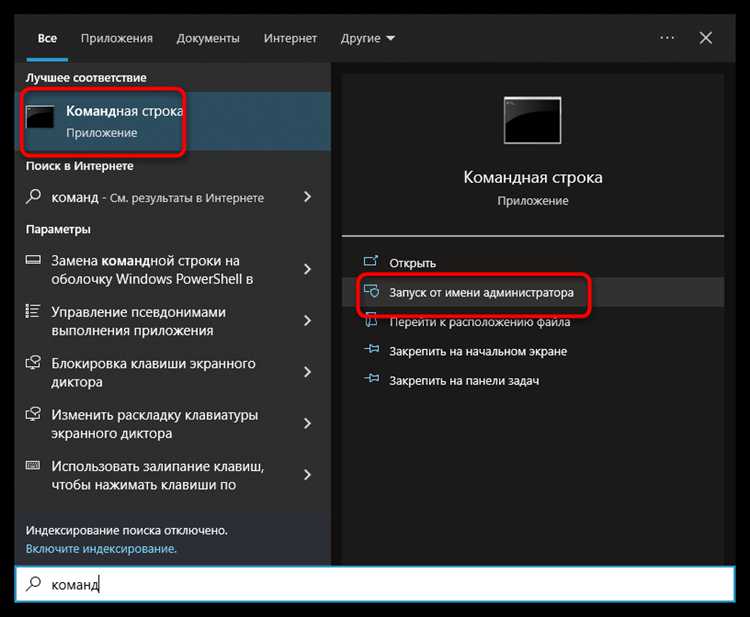Switch to the Приложения tab

(x=117, y=38)
